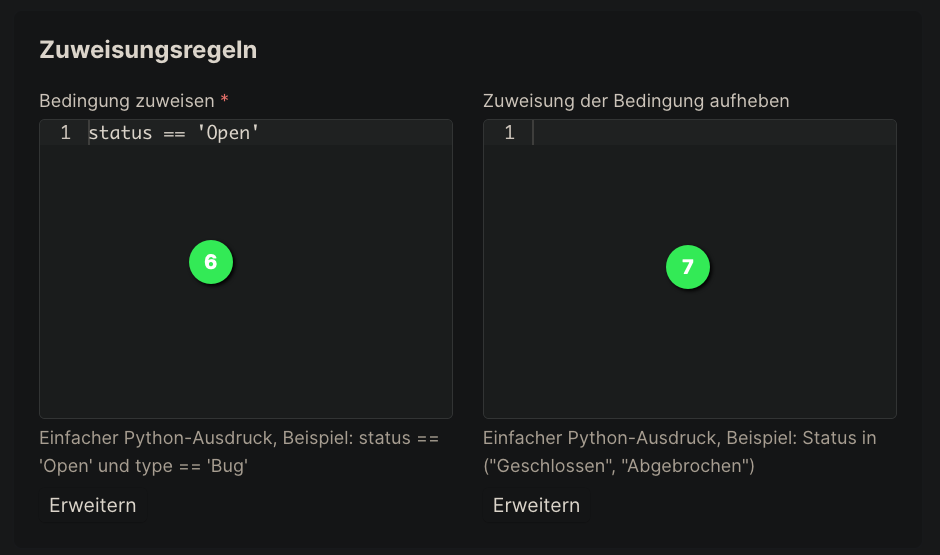The width and height of the screenshot is (940, 555).
Task: Expand the Zuweisung aufheben editor with Erweitern
Action: (x=536, y=505)
